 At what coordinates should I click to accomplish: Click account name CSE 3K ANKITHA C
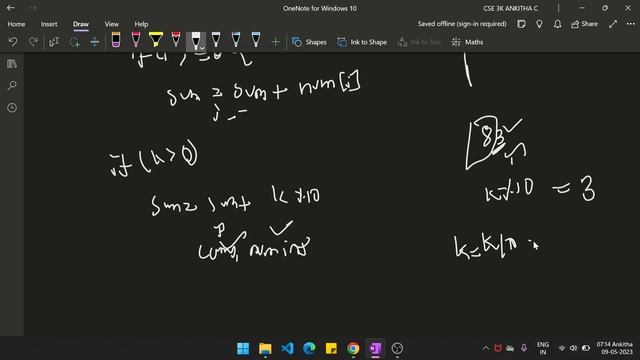[510, 8]
